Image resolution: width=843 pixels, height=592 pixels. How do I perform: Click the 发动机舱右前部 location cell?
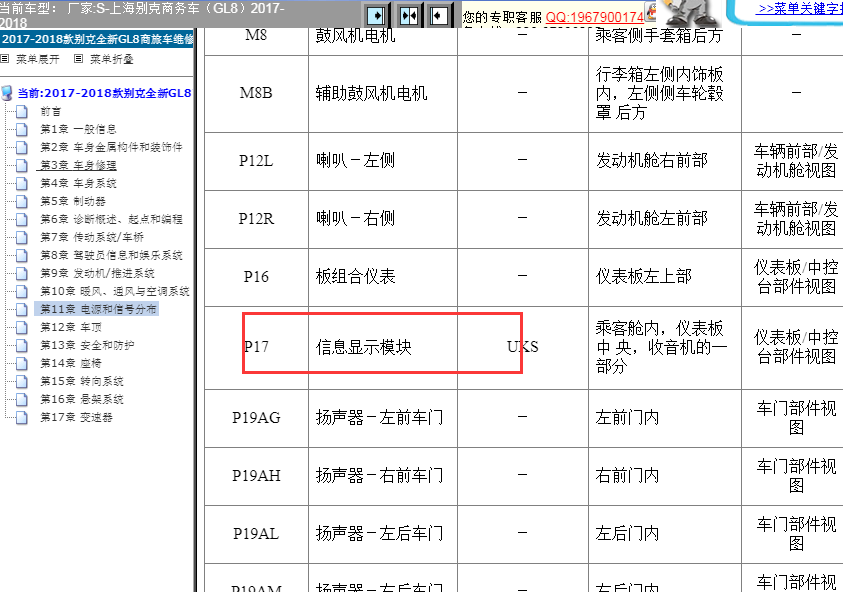665,161
